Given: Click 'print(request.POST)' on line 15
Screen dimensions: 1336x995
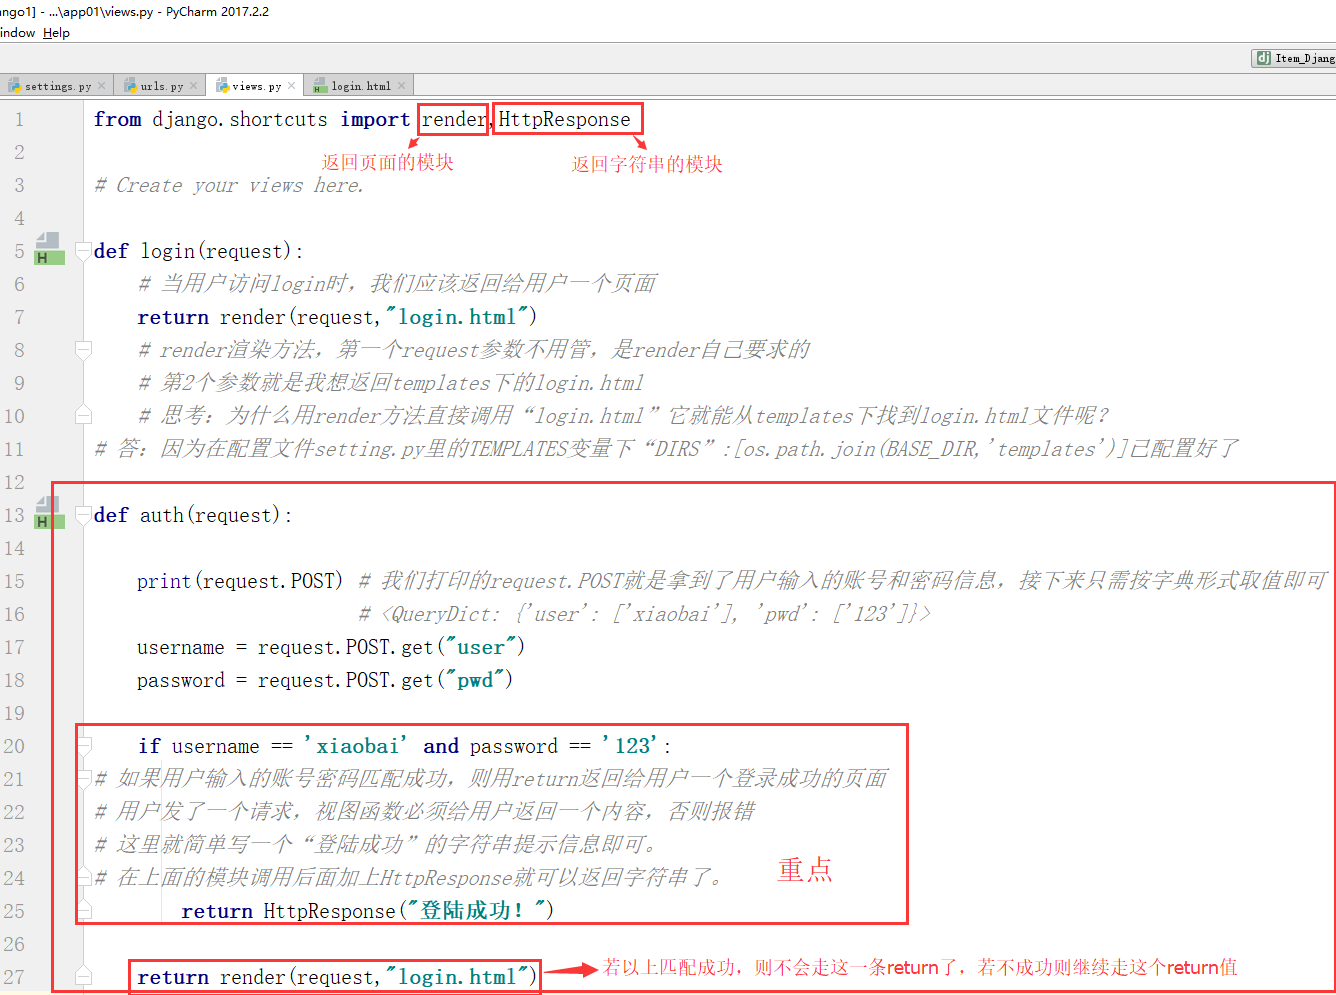Looking at the screenshot, I should (240, 581).
